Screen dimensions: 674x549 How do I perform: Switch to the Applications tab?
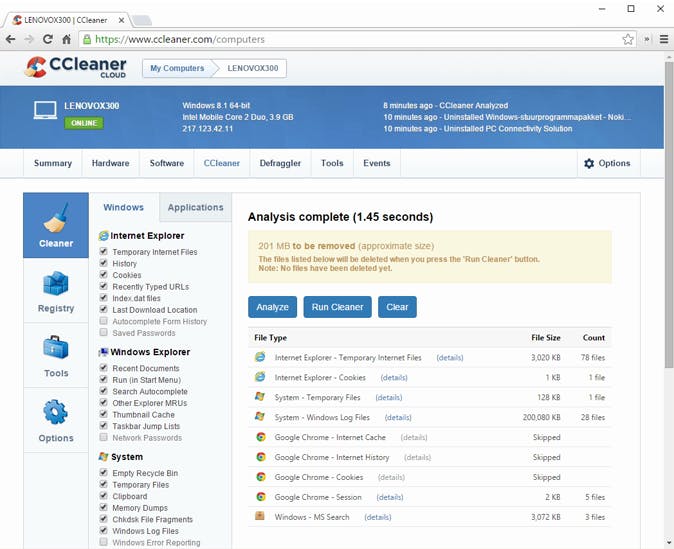point(195,208)
